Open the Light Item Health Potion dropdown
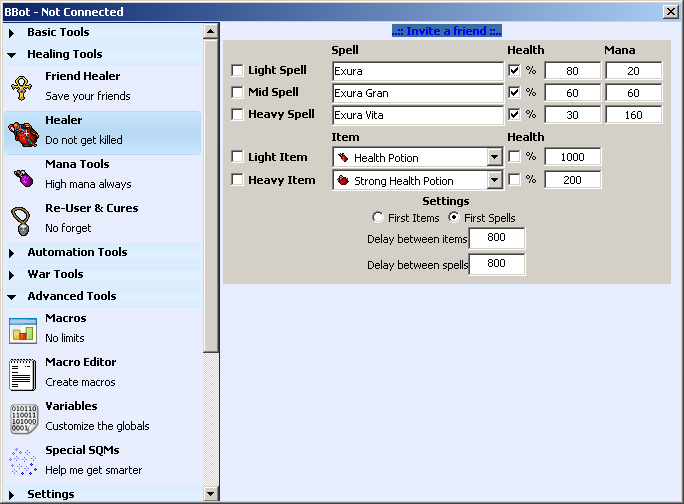This screenshot has height=504, width=684. [494, 157]
